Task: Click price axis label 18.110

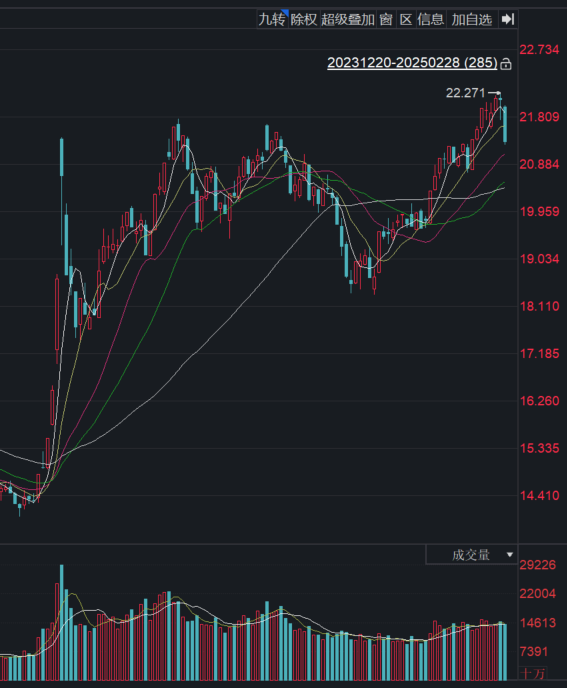Action: point(539,306)
